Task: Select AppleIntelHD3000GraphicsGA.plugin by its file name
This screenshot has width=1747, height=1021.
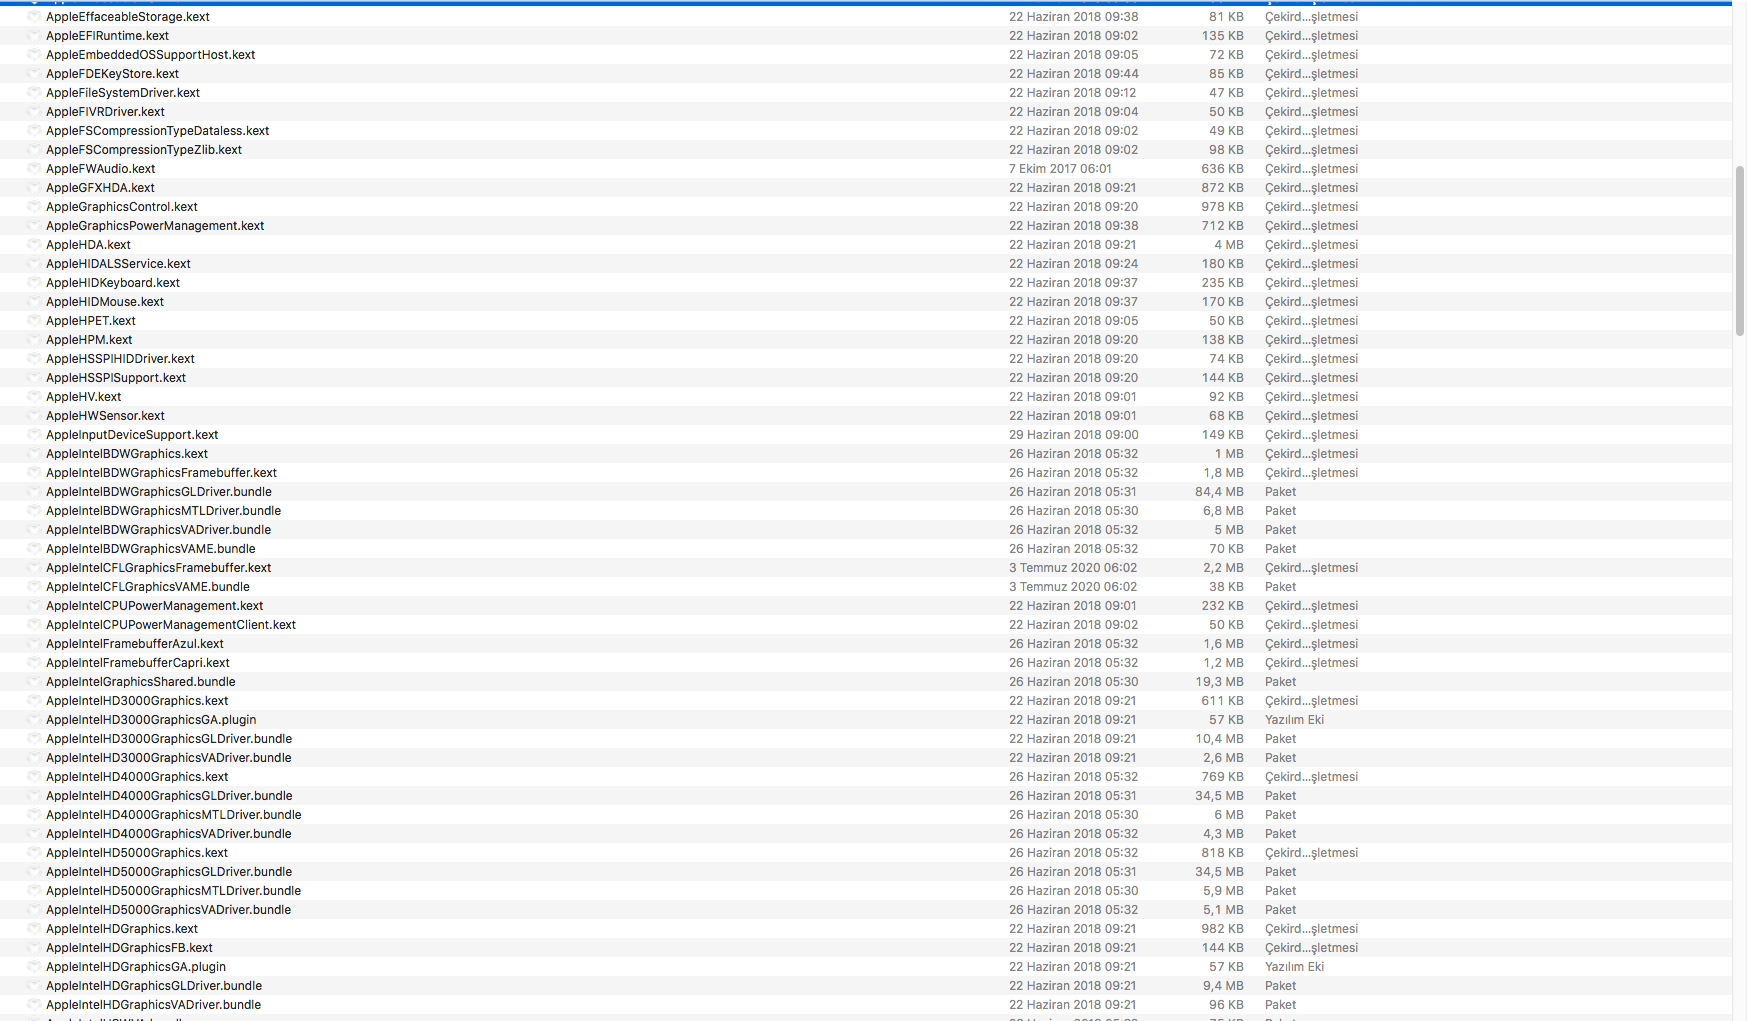Action: pos(151,720)
